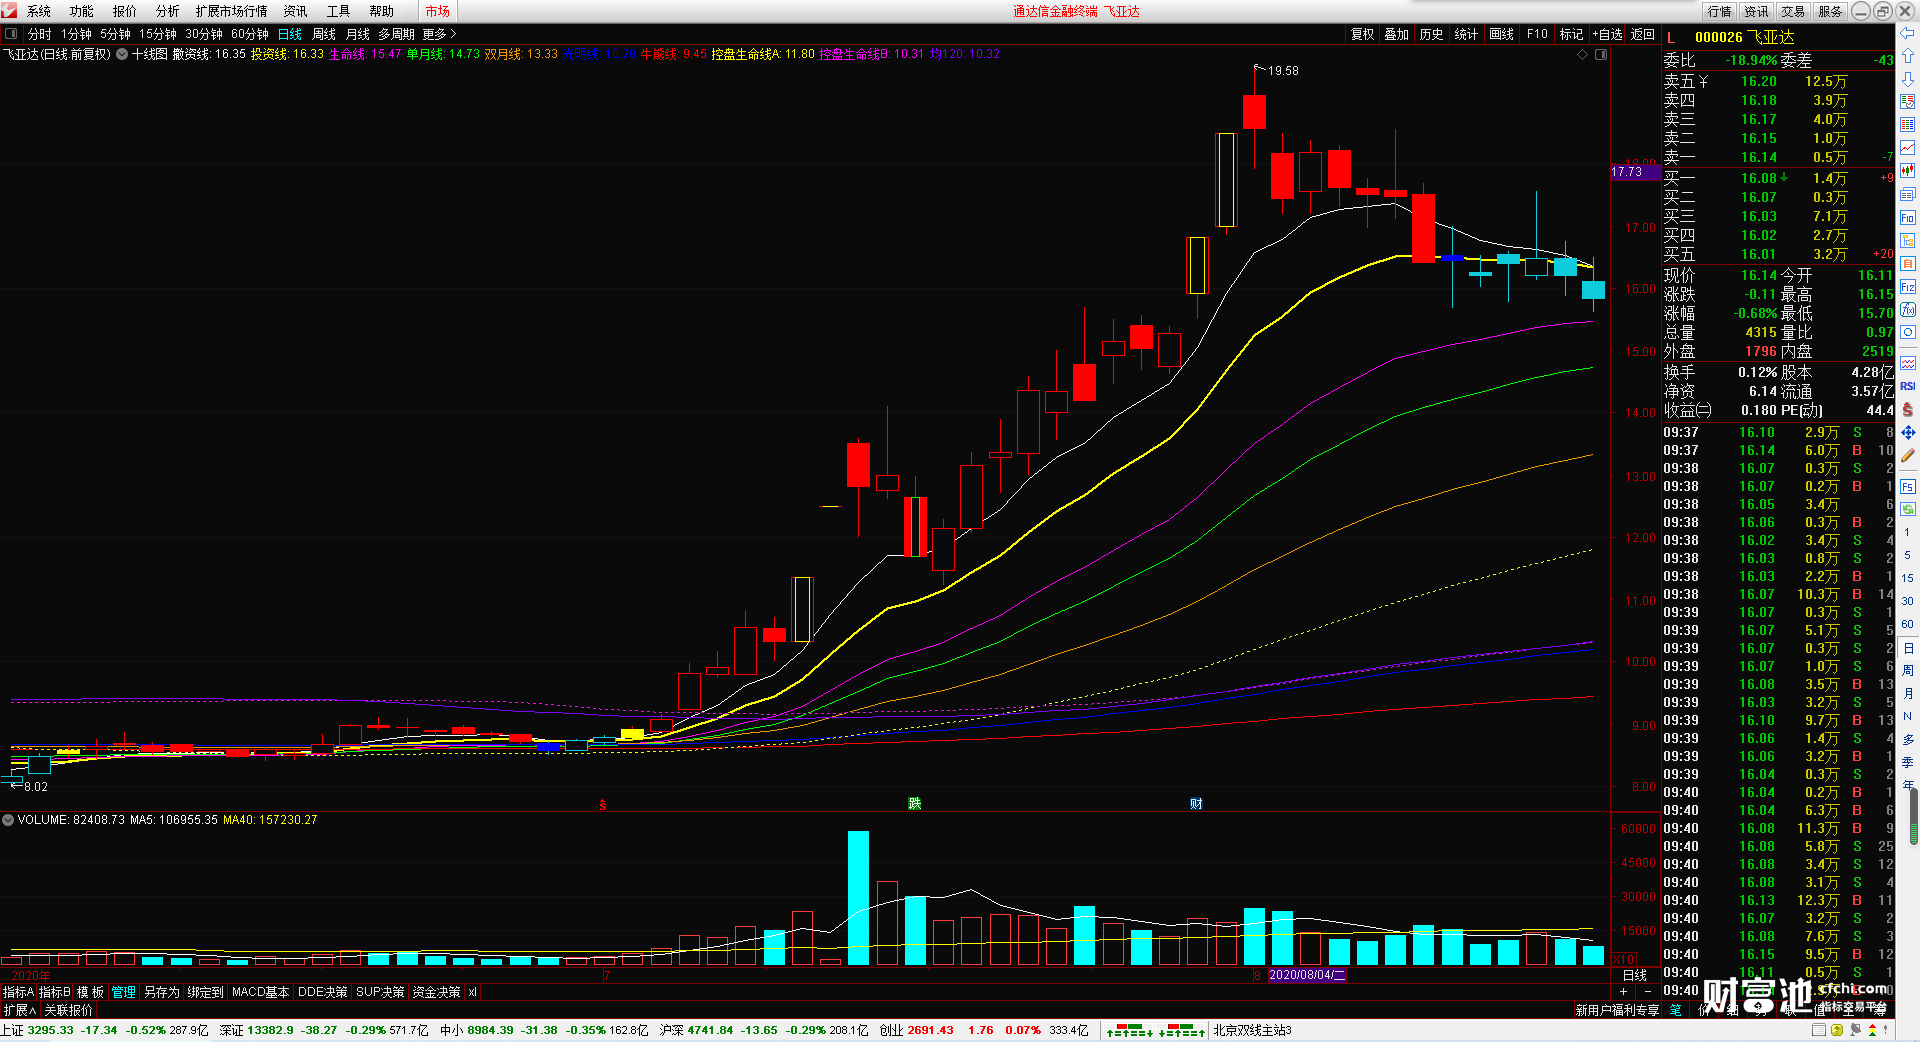The width and height of the screenshot is (1920, 1042).
Task: Click the MACD基本 indicator tab
Action: tap(260, 992)
